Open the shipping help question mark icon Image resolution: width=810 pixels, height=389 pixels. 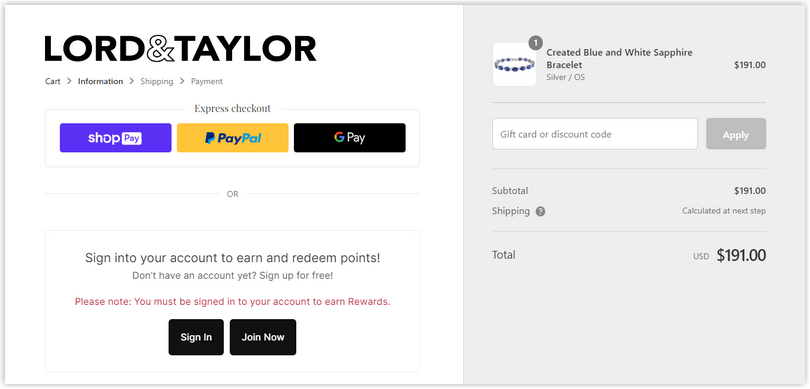point(540,211)
